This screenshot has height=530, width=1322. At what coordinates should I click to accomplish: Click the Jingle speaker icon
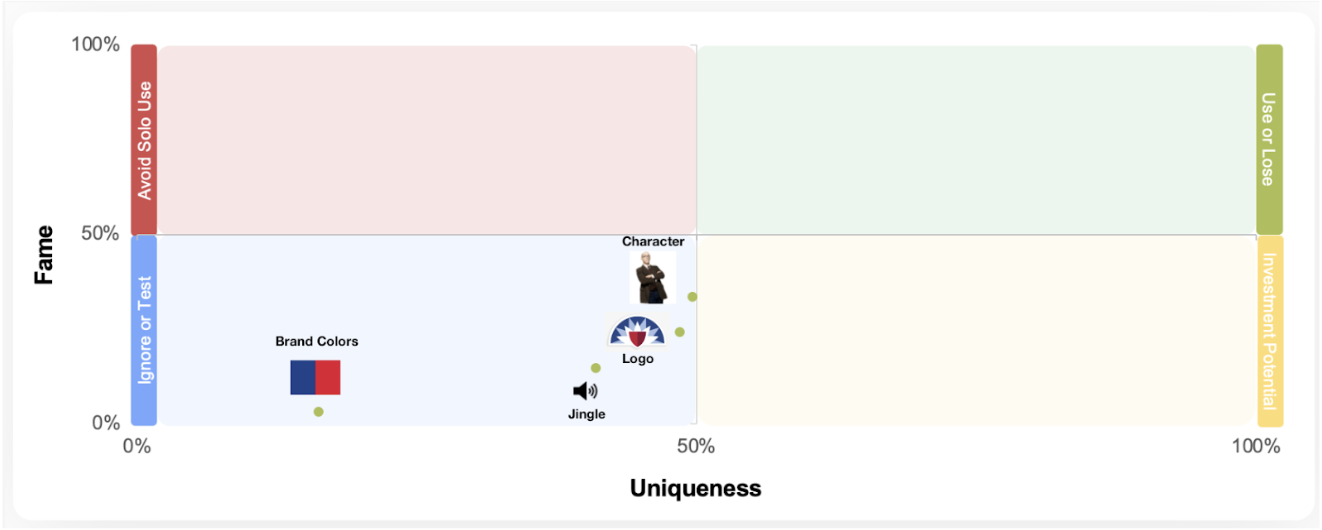585,391
